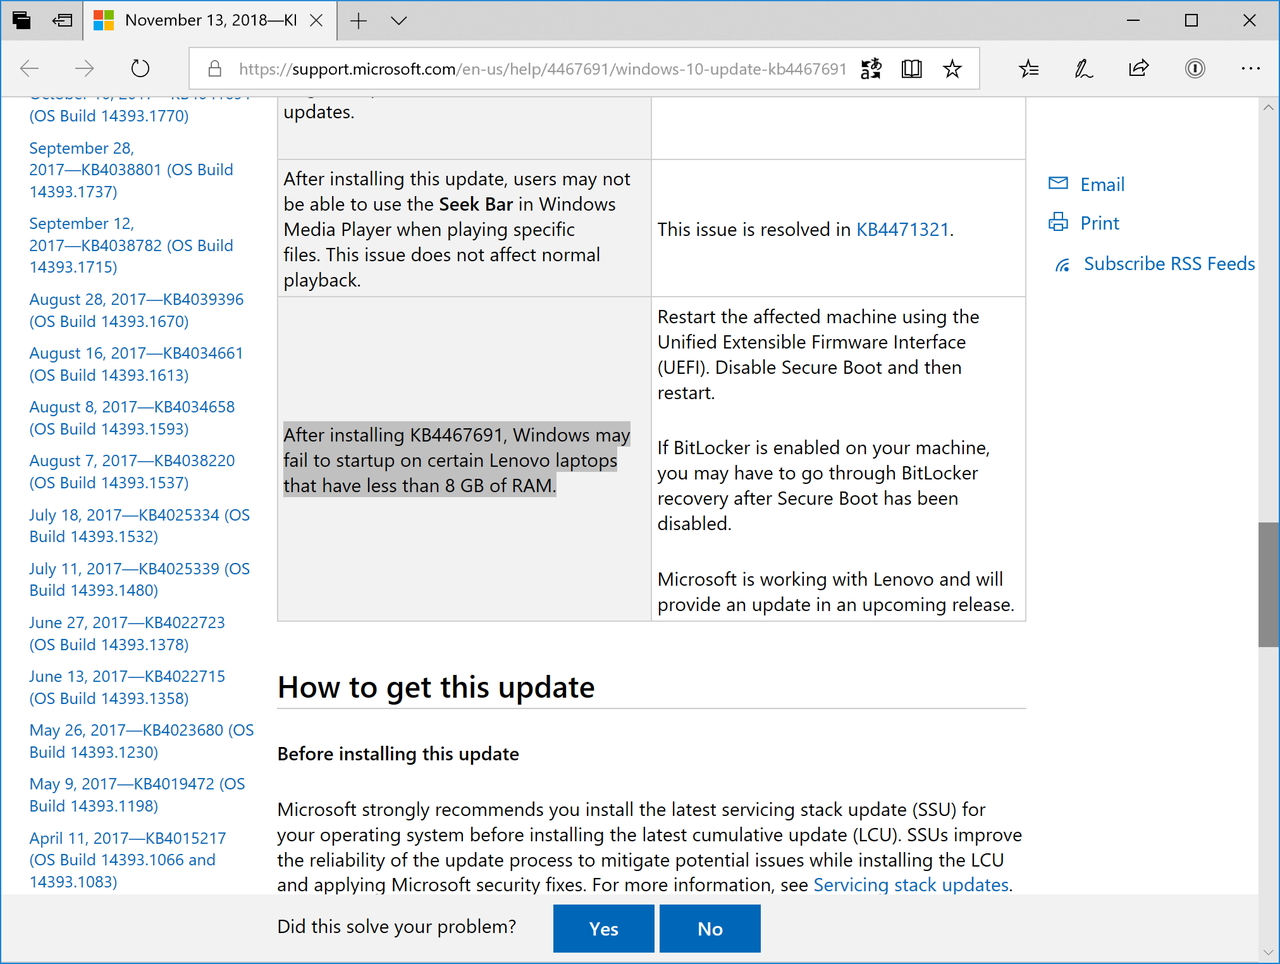Image resolution: width=1280 pixels, height=964 pixels.
Task: Open June 27, 2017 KB4022723 update
Action: 127,634
